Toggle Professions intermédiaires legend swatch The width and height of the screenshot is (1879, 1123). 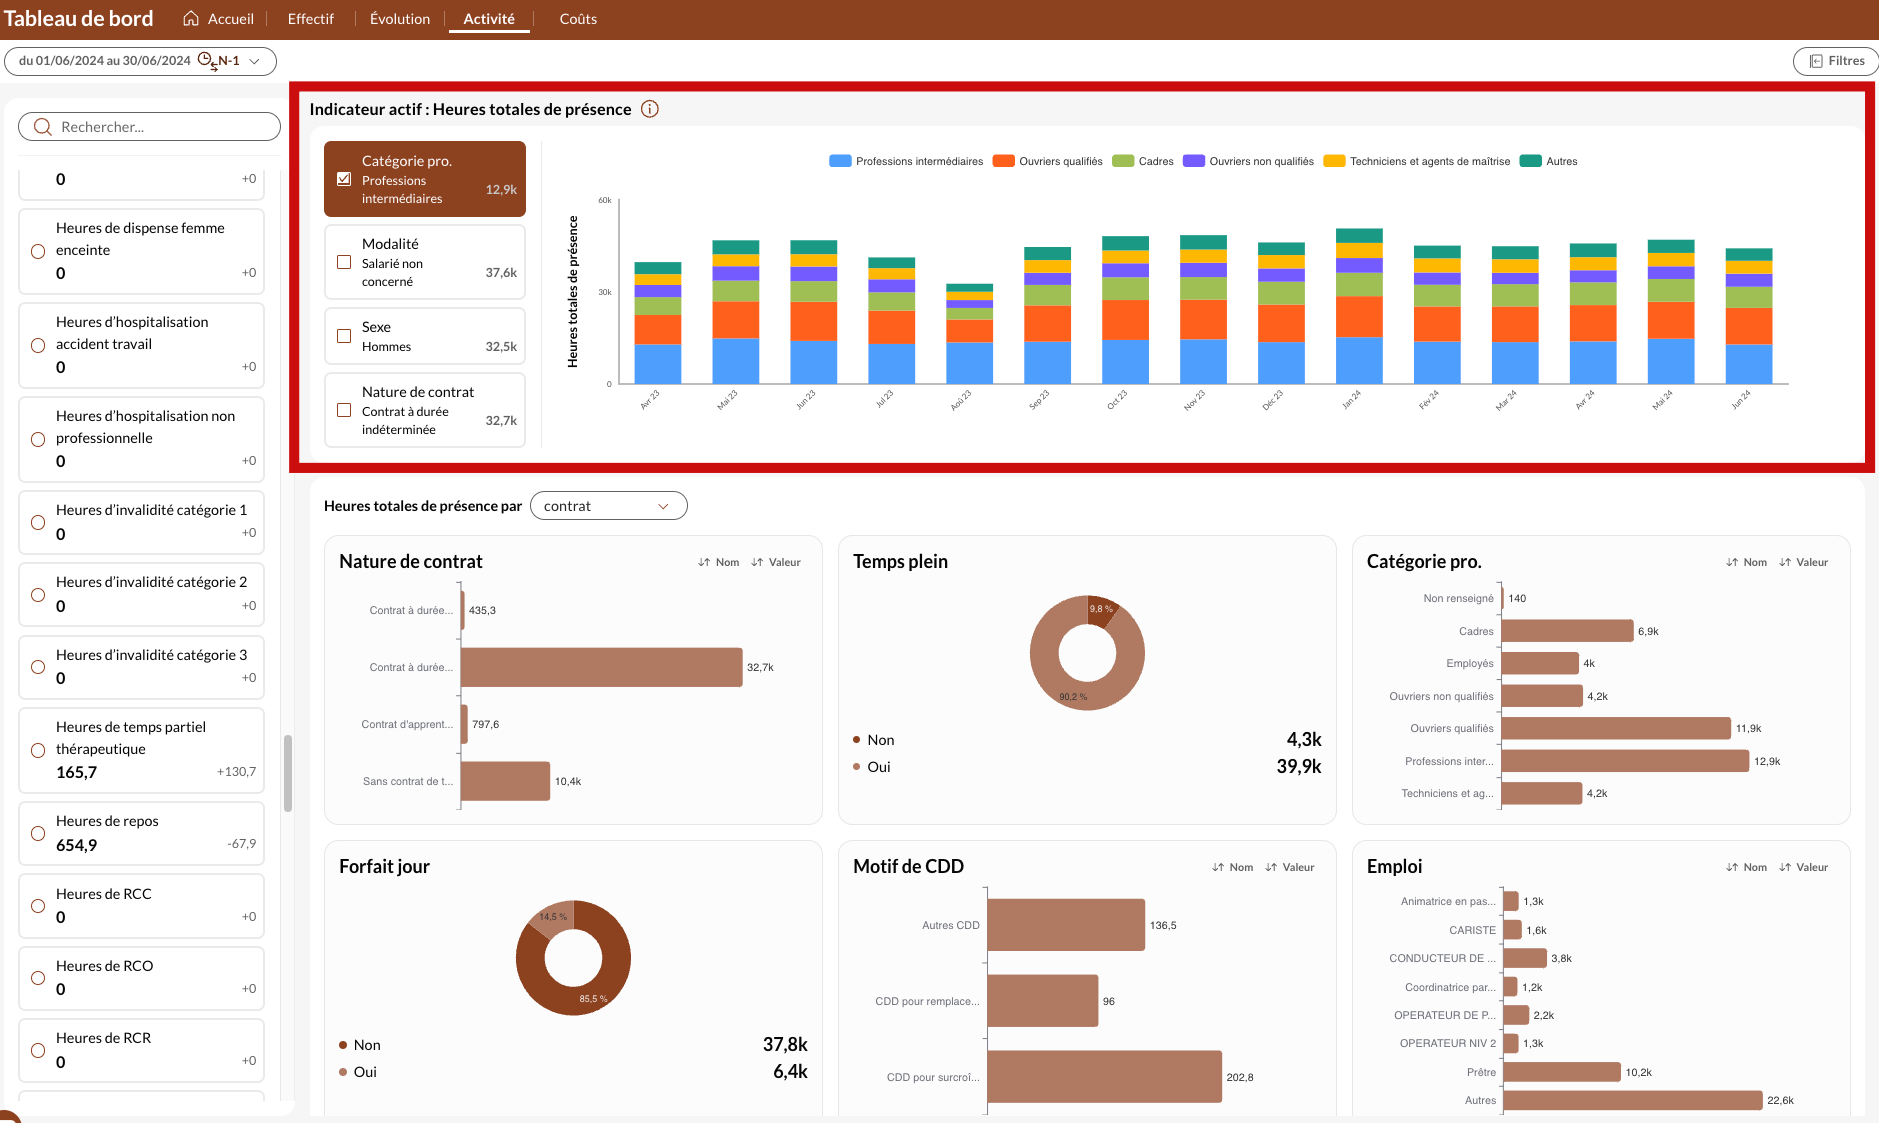(840, 161)
